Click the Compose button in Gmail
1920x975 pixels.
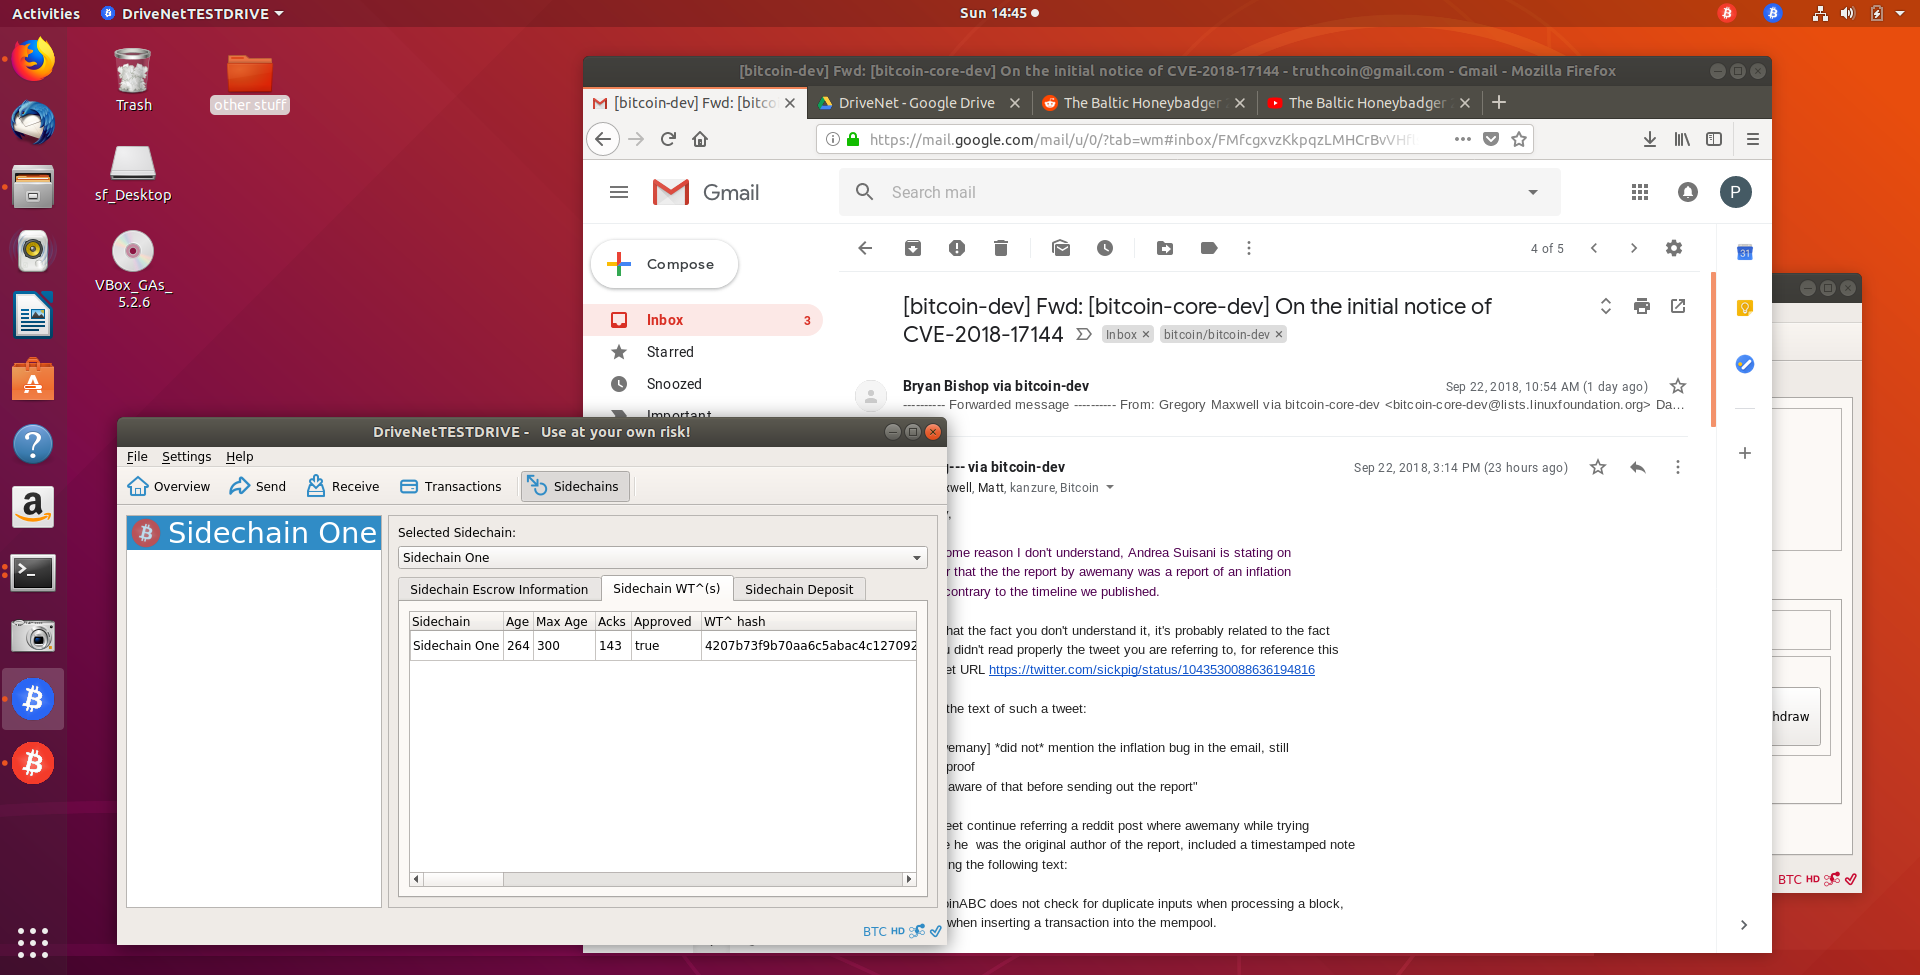(665, 264)
